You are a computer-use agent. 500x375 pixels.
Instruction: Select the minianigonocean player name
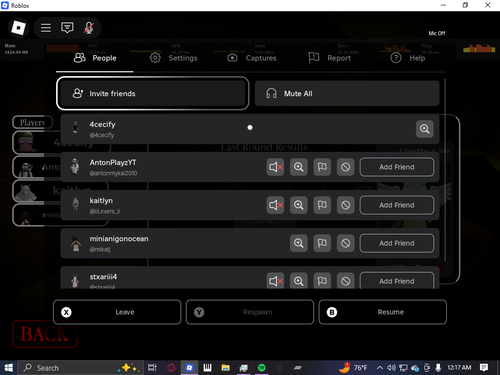click(x=119, y=239)
